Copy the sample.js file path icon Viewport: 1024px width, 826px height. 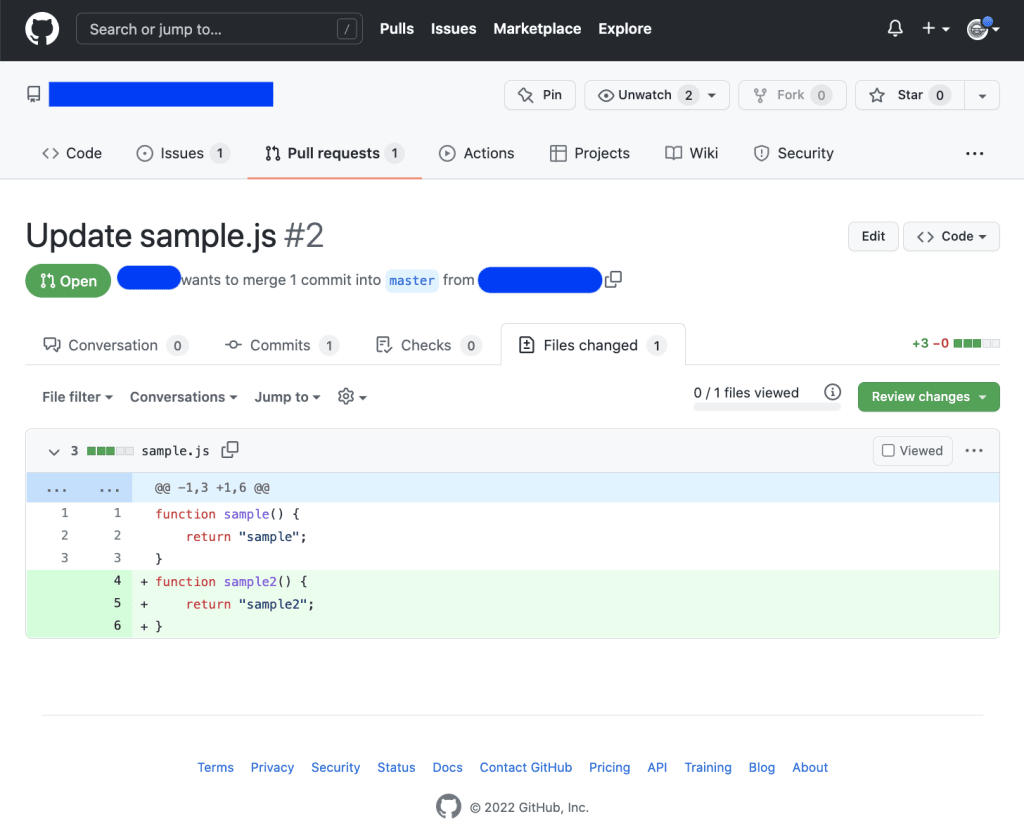click(x=230, y=450)
